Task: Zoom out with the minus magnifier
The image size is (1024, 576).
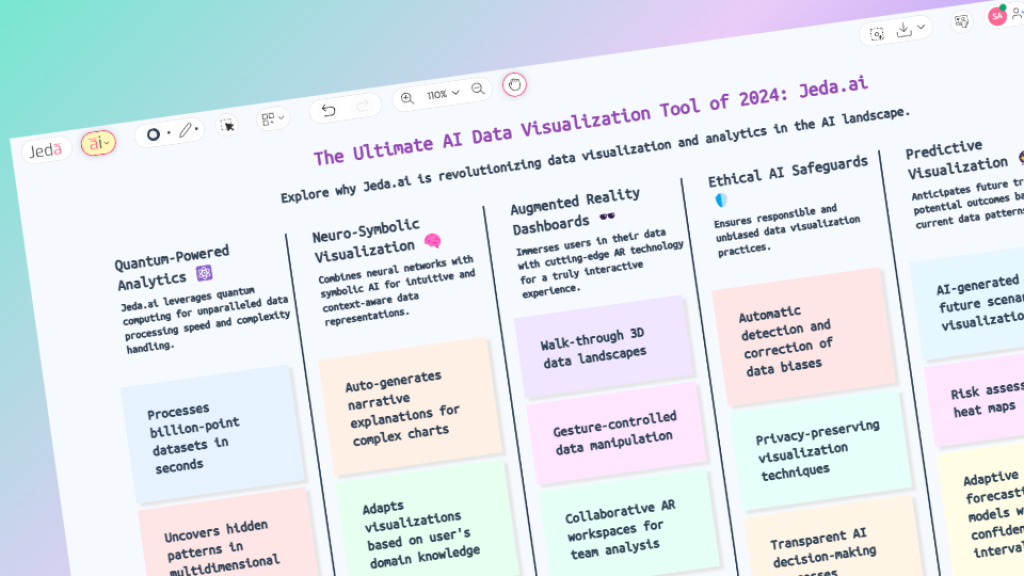Action: [478, 89]
